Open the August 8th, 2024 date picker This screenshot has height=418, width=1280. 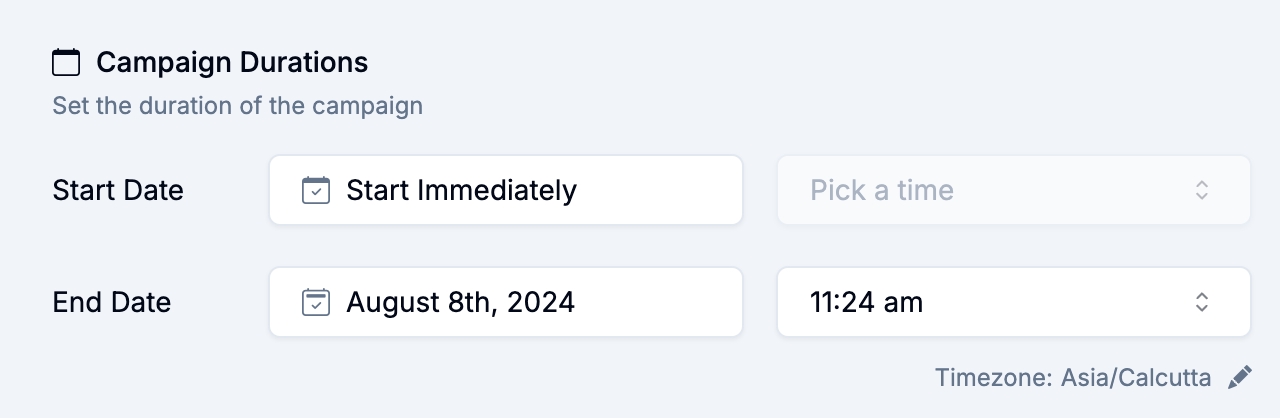(x=505, y=302)
